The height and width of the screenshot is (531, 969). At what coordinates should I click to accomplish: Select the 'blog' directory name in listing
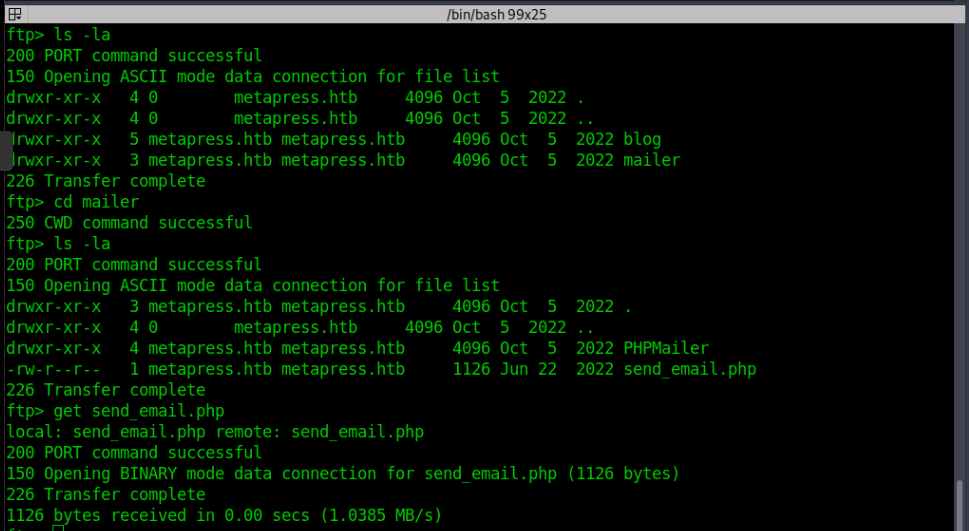(642, 139)
